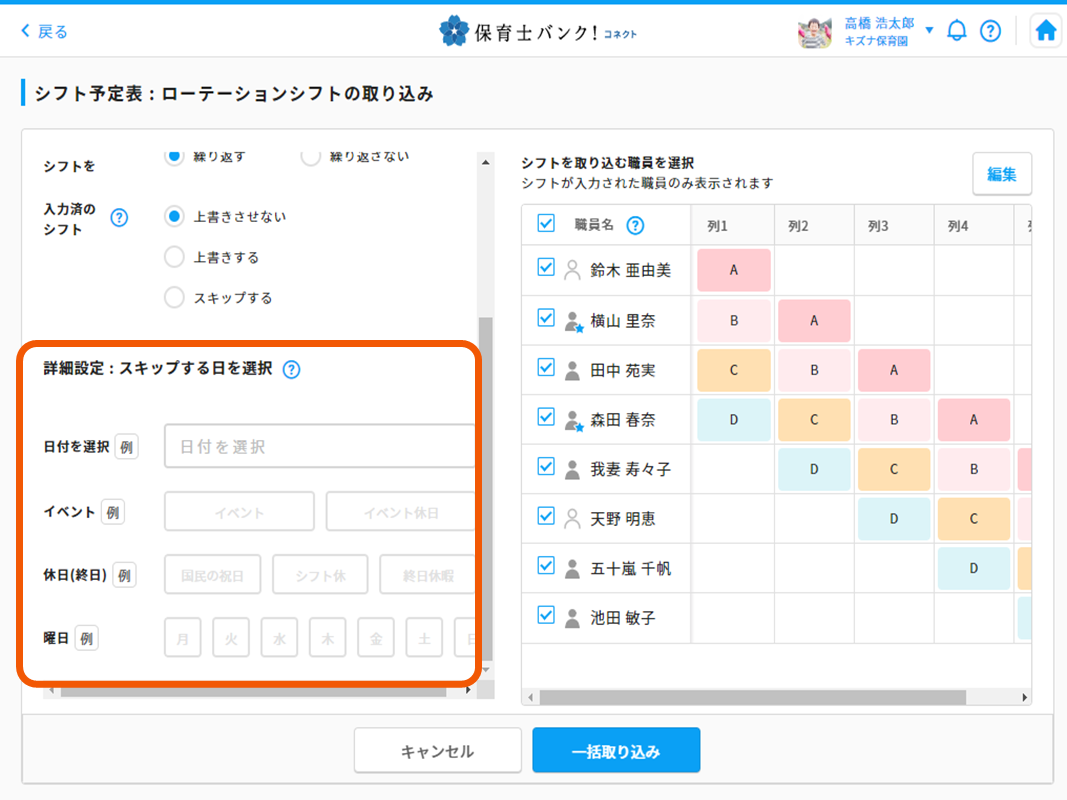1067x800 pixels.
Task: Click help icon next to 入力済のシフト
Action: (x=119, y=218)
